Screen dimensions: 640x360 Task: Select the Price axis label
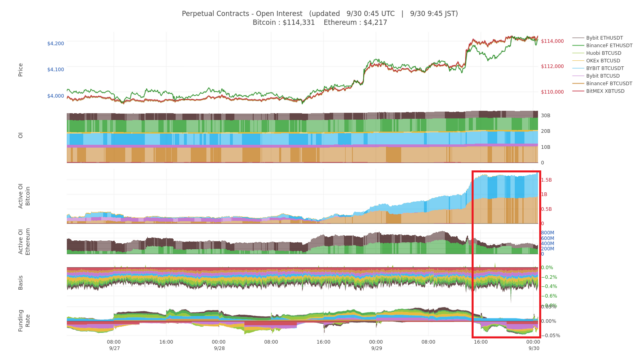(x=20, y=70)
